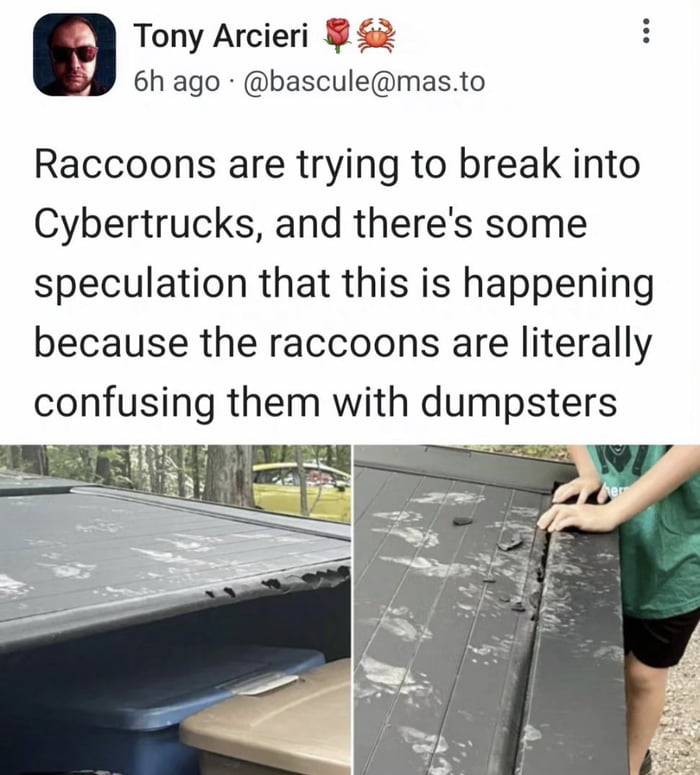This screenshot has width=700, height=775.
Task: Click the rose emoji beside the name
Action: pyautogui.click(x=336, y=36)
